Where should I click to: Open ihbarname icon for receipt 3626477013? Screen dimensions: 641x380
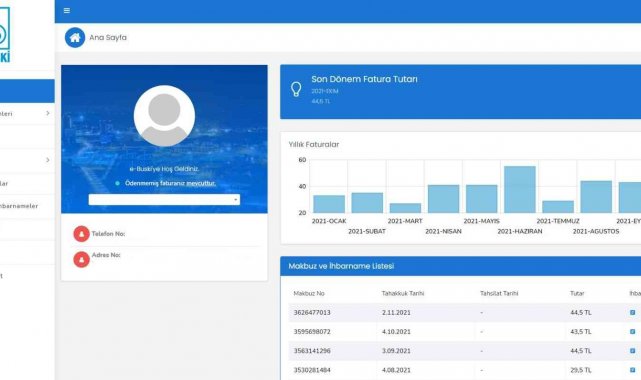[x=632, y=313]
